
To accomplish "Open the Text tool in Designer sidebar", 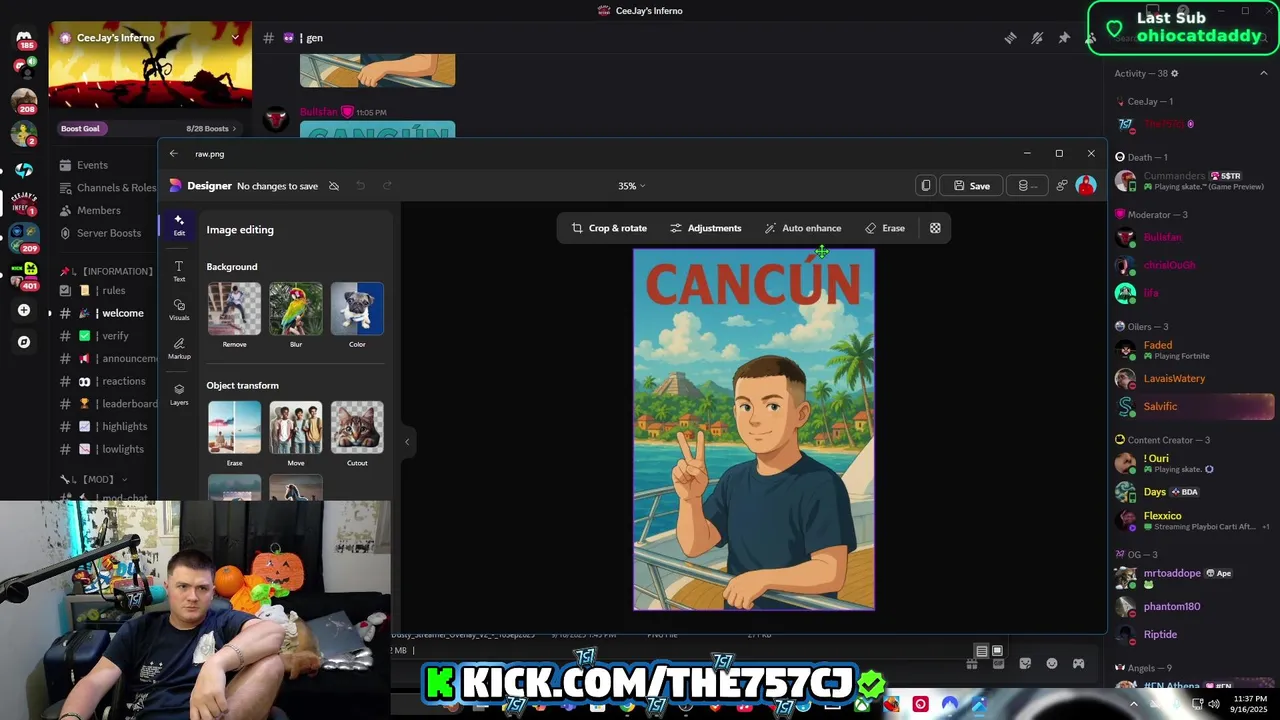I will pyautogui.click(x=179, y=270).
